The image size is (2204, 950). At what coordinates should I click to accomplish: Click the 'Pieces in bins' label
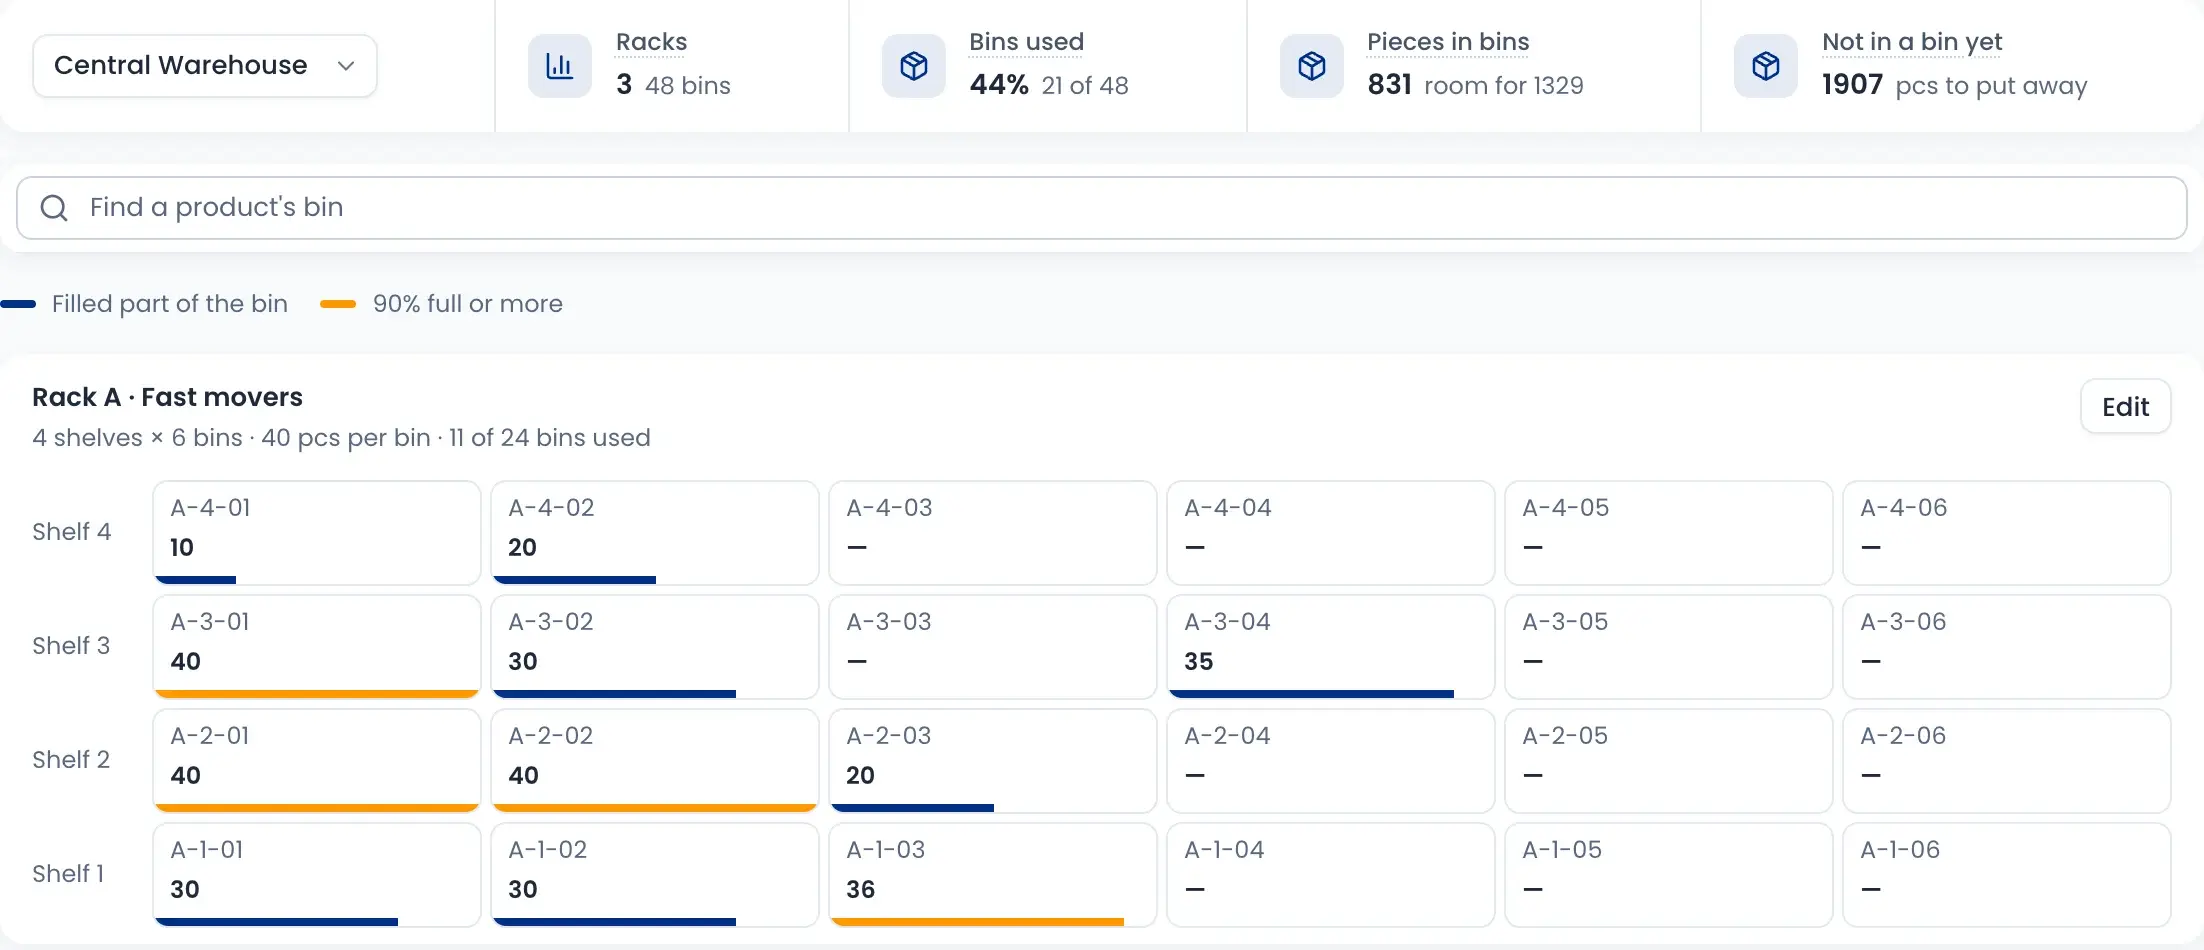click(1448, 42)
